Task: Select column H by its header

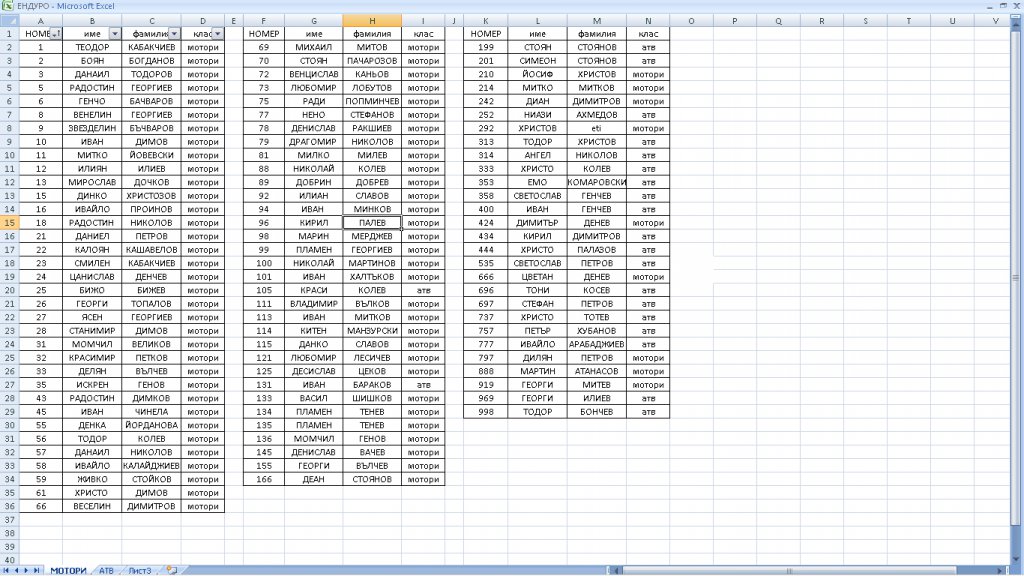Action: 372,21
